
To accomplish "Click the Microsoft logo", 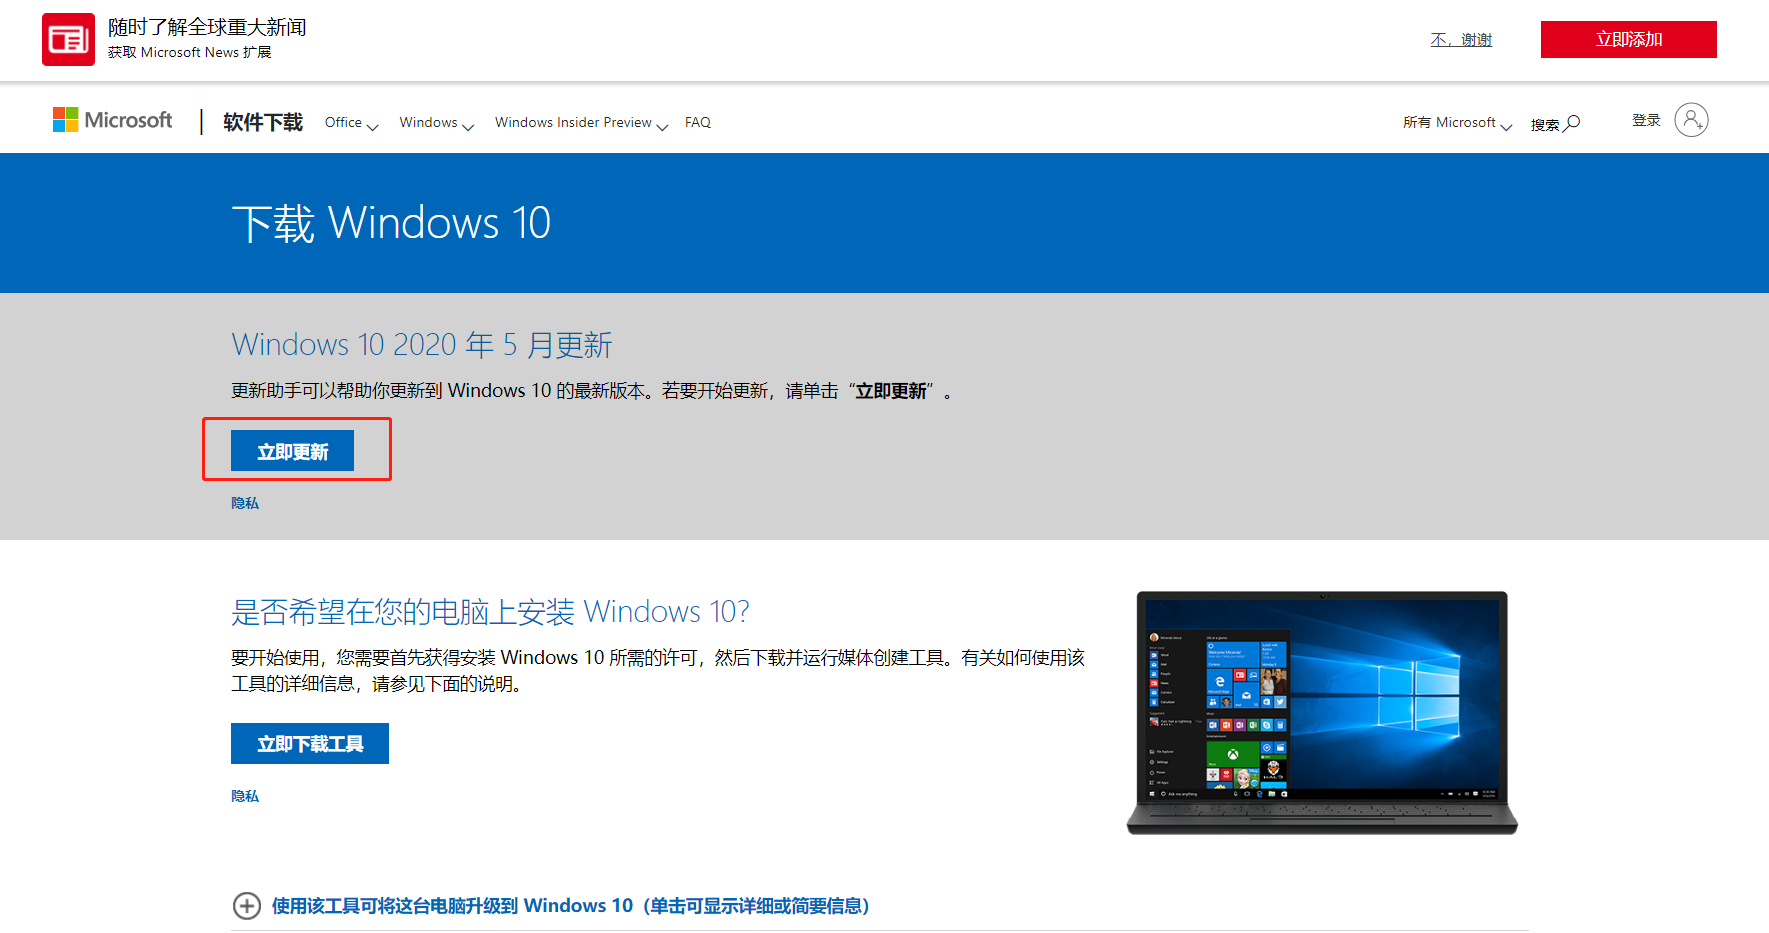I will pyautogui.click(x=112, y=120).
